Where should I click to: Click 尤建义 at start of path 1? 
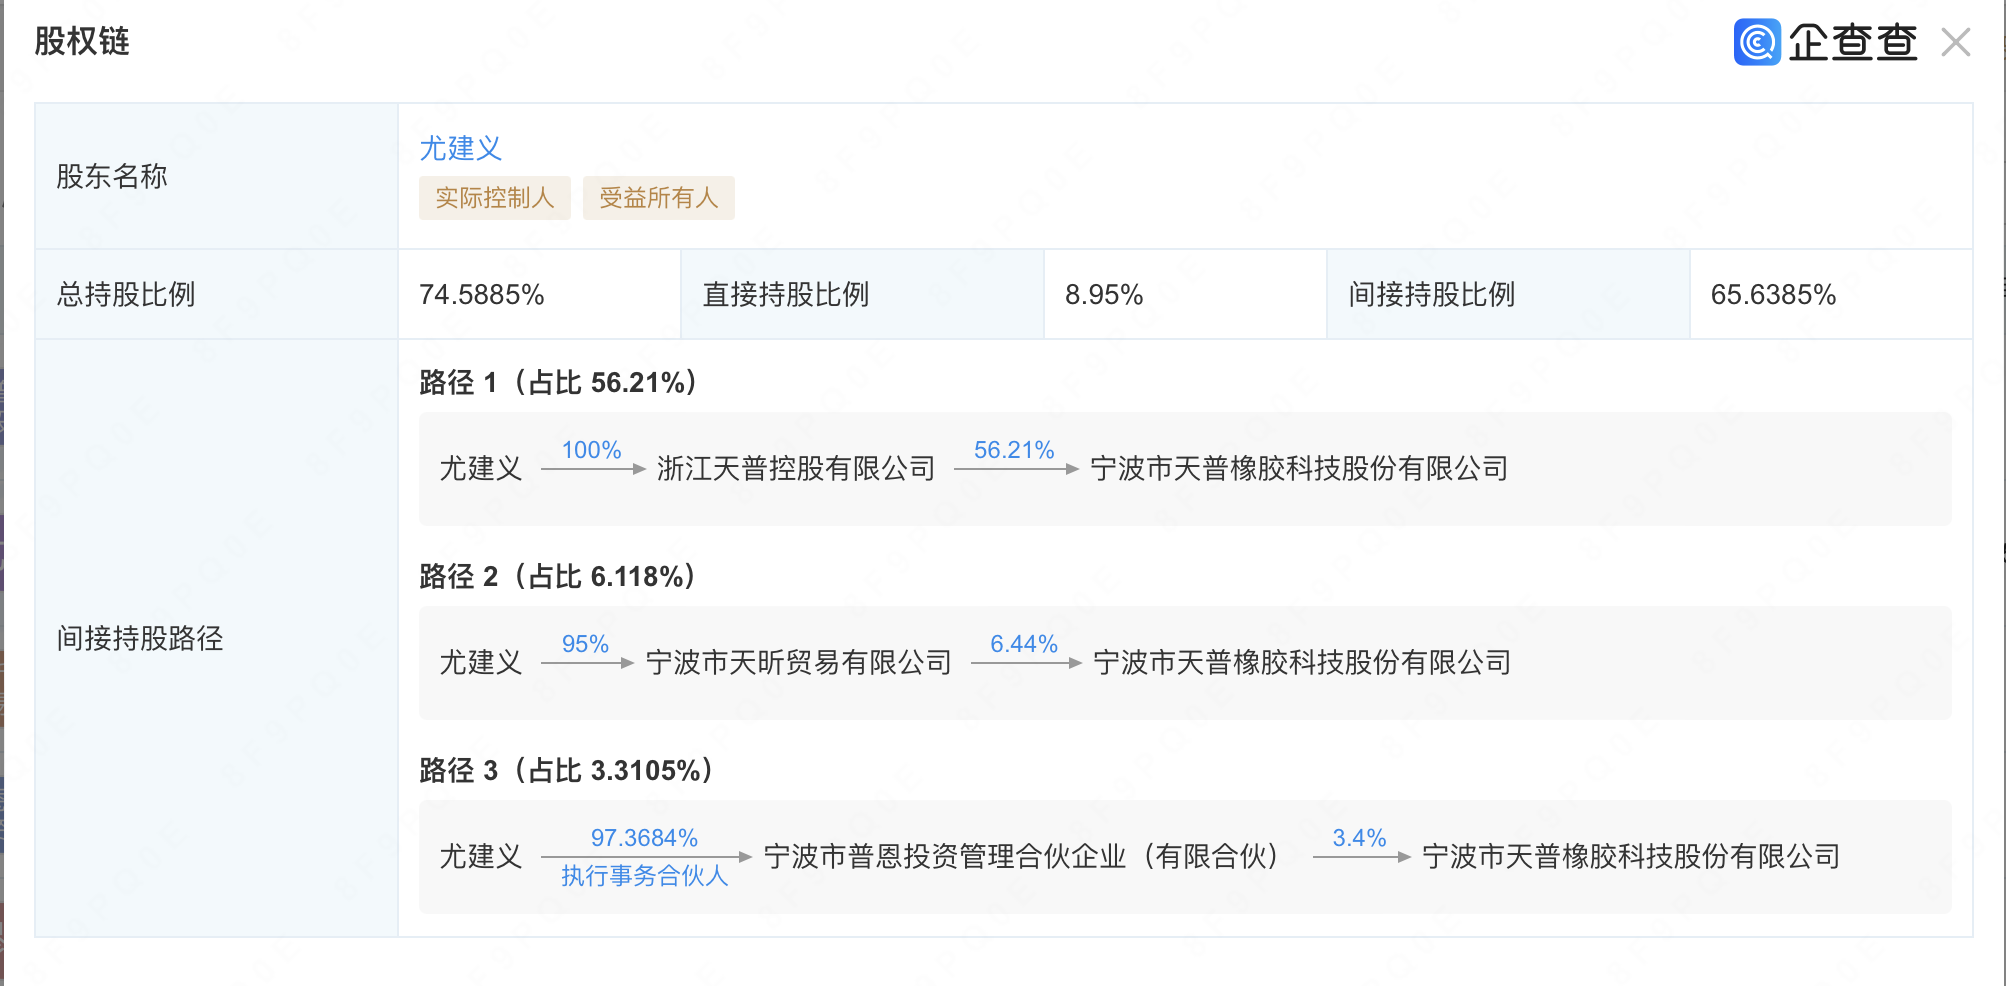(x=481, y=468)
